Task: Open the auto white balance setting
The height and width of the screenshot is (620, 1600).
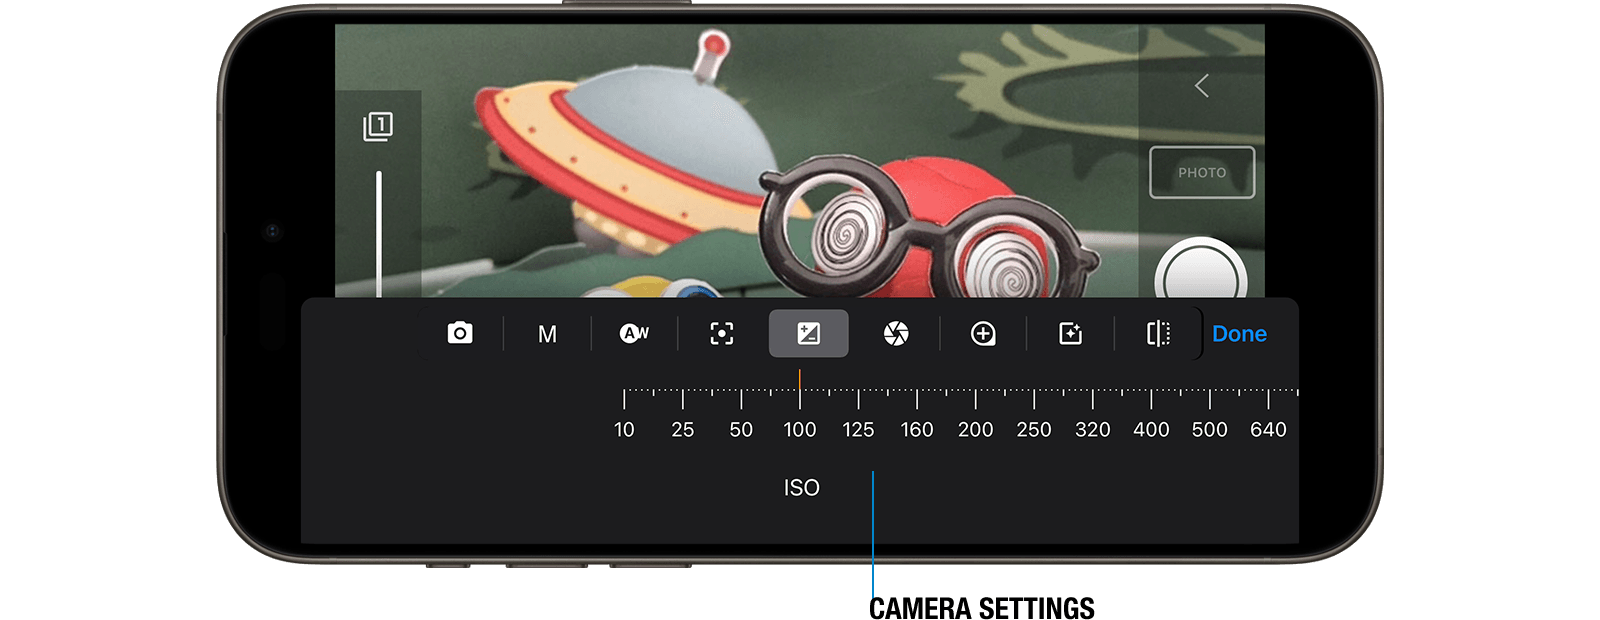Action: [634, 333]
